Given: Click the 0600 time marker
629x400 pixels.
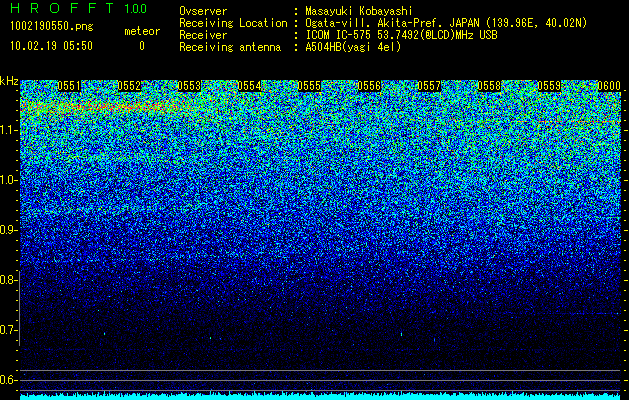Looking at the screenshot, I should 609,86.
